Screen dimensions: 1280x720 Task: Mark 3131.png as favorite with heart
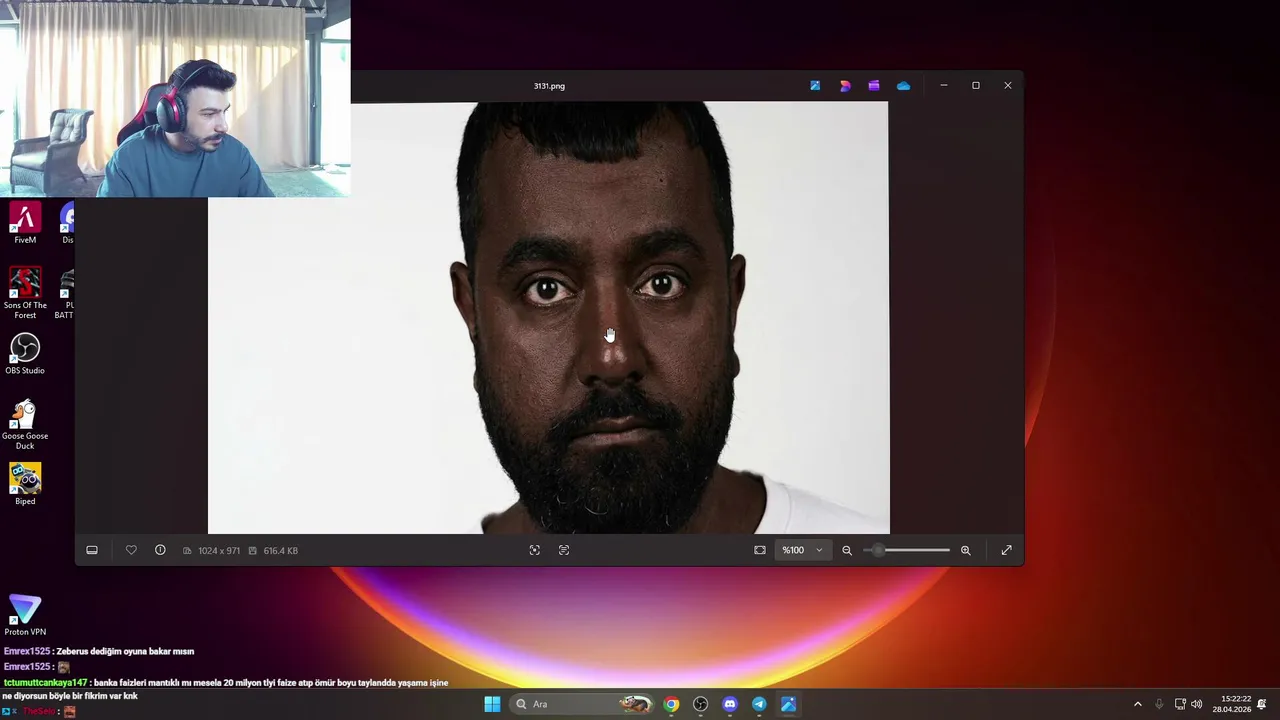(x=131, y=550)
